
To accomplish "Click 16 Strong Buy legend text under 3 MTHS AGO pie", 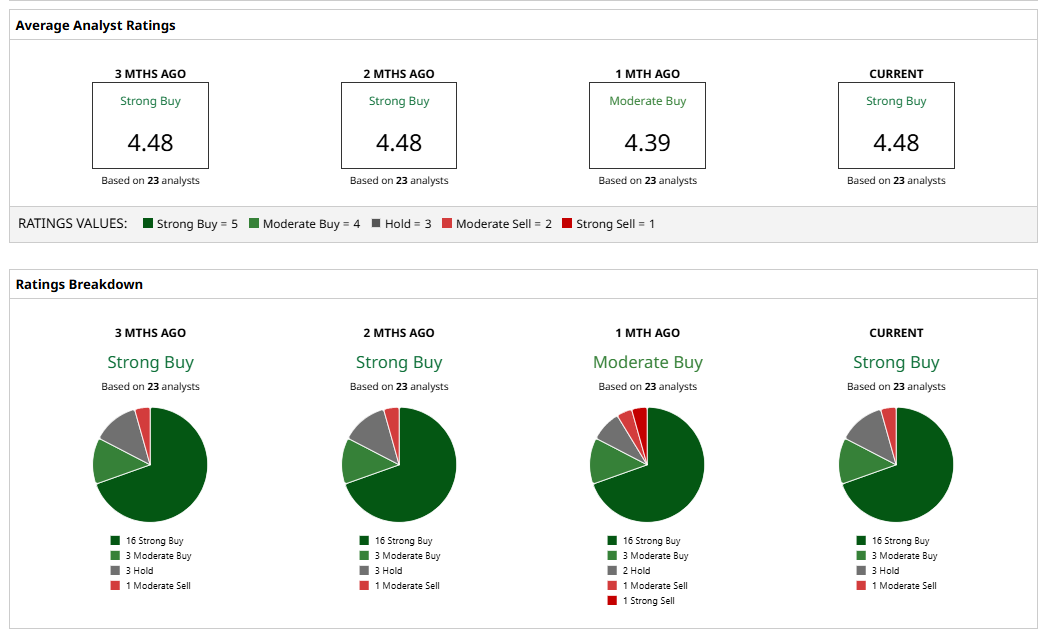I will (x=154, y=541).
